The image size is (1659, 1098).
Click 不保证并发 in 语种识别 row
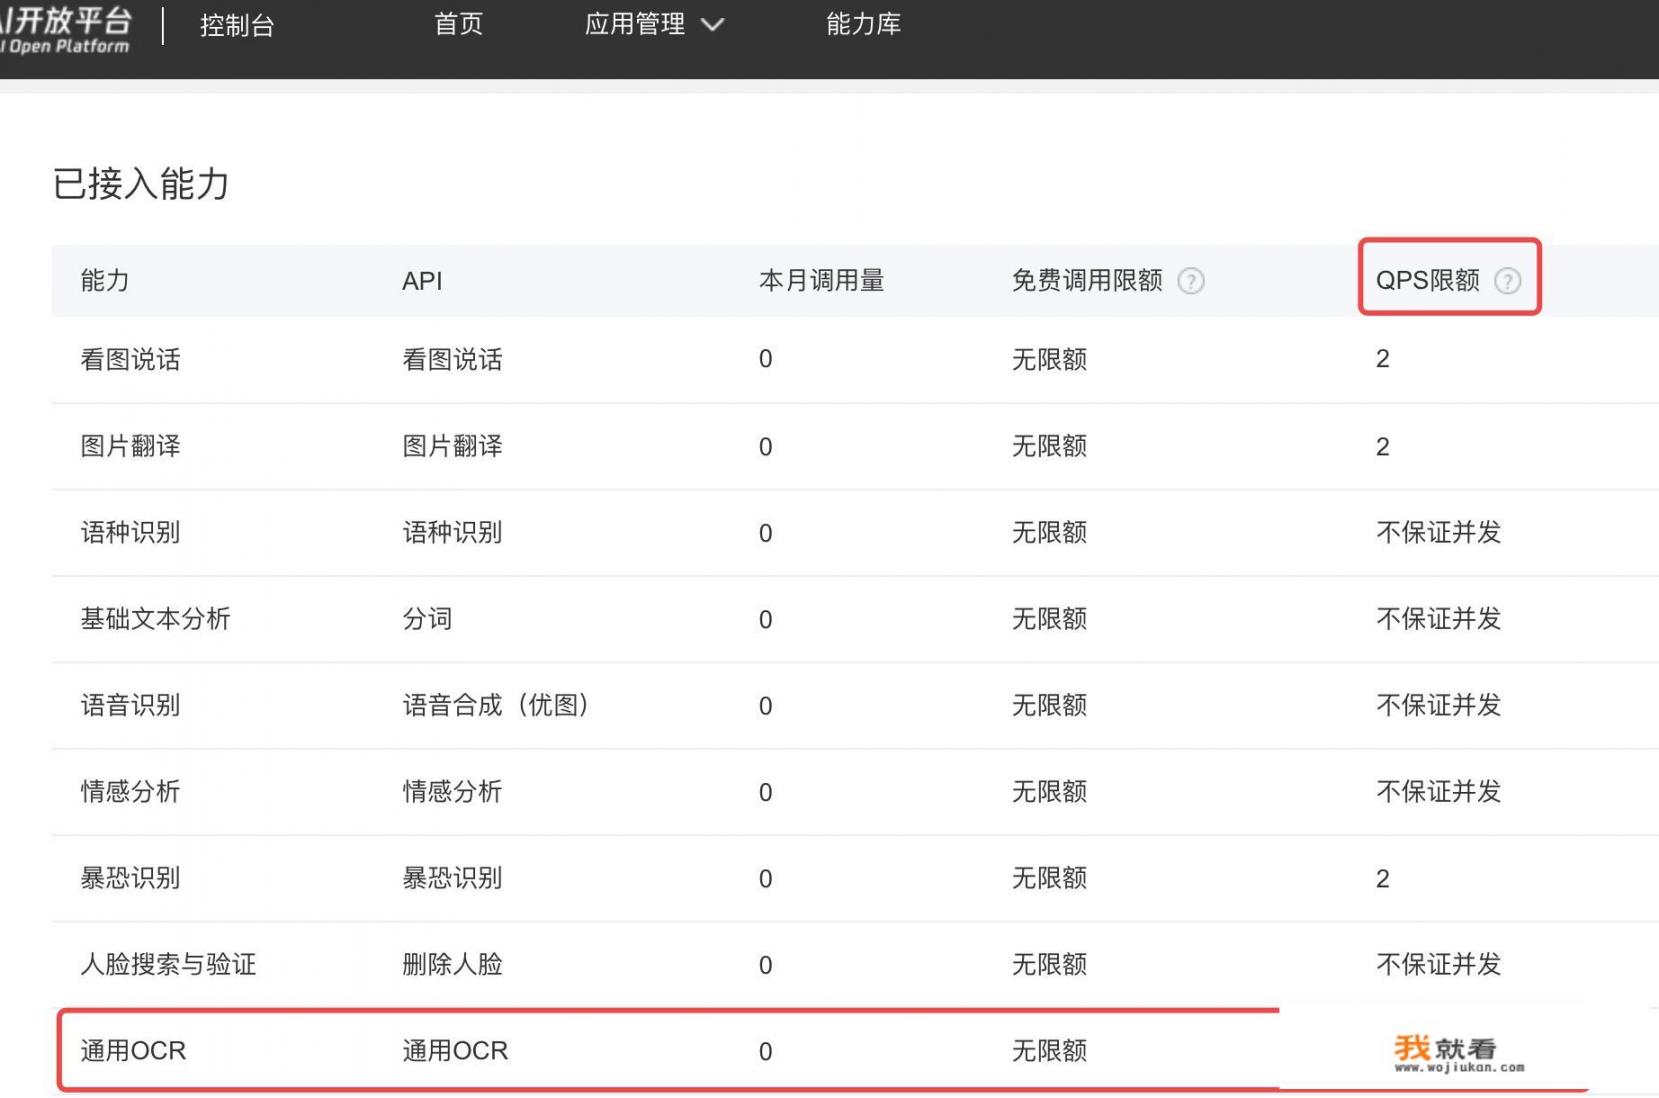coord(1439,533)
